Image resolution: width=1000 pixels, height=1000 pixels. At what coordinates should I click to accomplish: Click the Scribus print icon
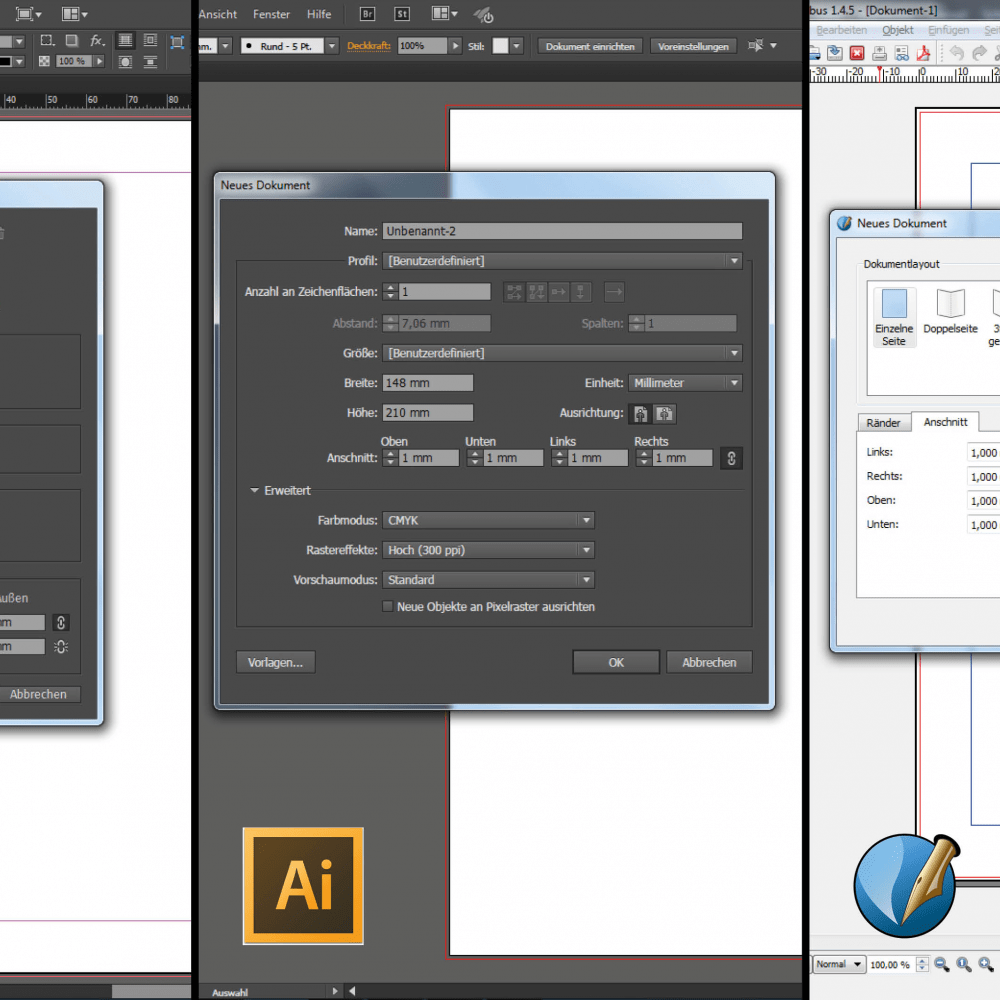click(x=880, y=53)
